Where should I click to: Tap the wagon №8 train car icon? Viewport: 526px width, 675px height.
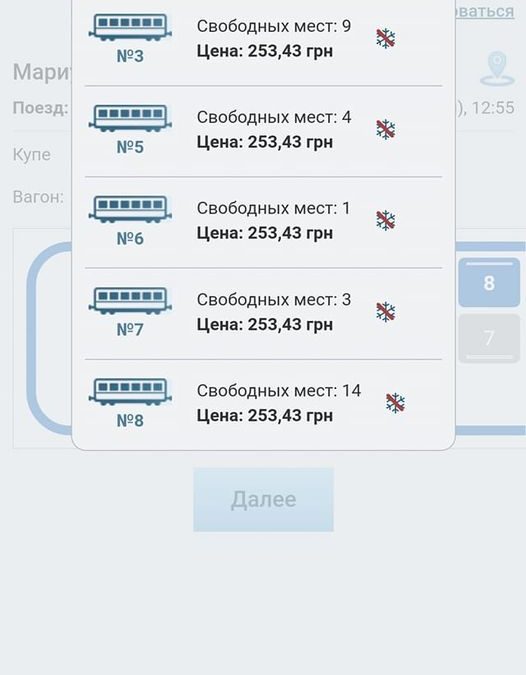click(x=130, y=392)
